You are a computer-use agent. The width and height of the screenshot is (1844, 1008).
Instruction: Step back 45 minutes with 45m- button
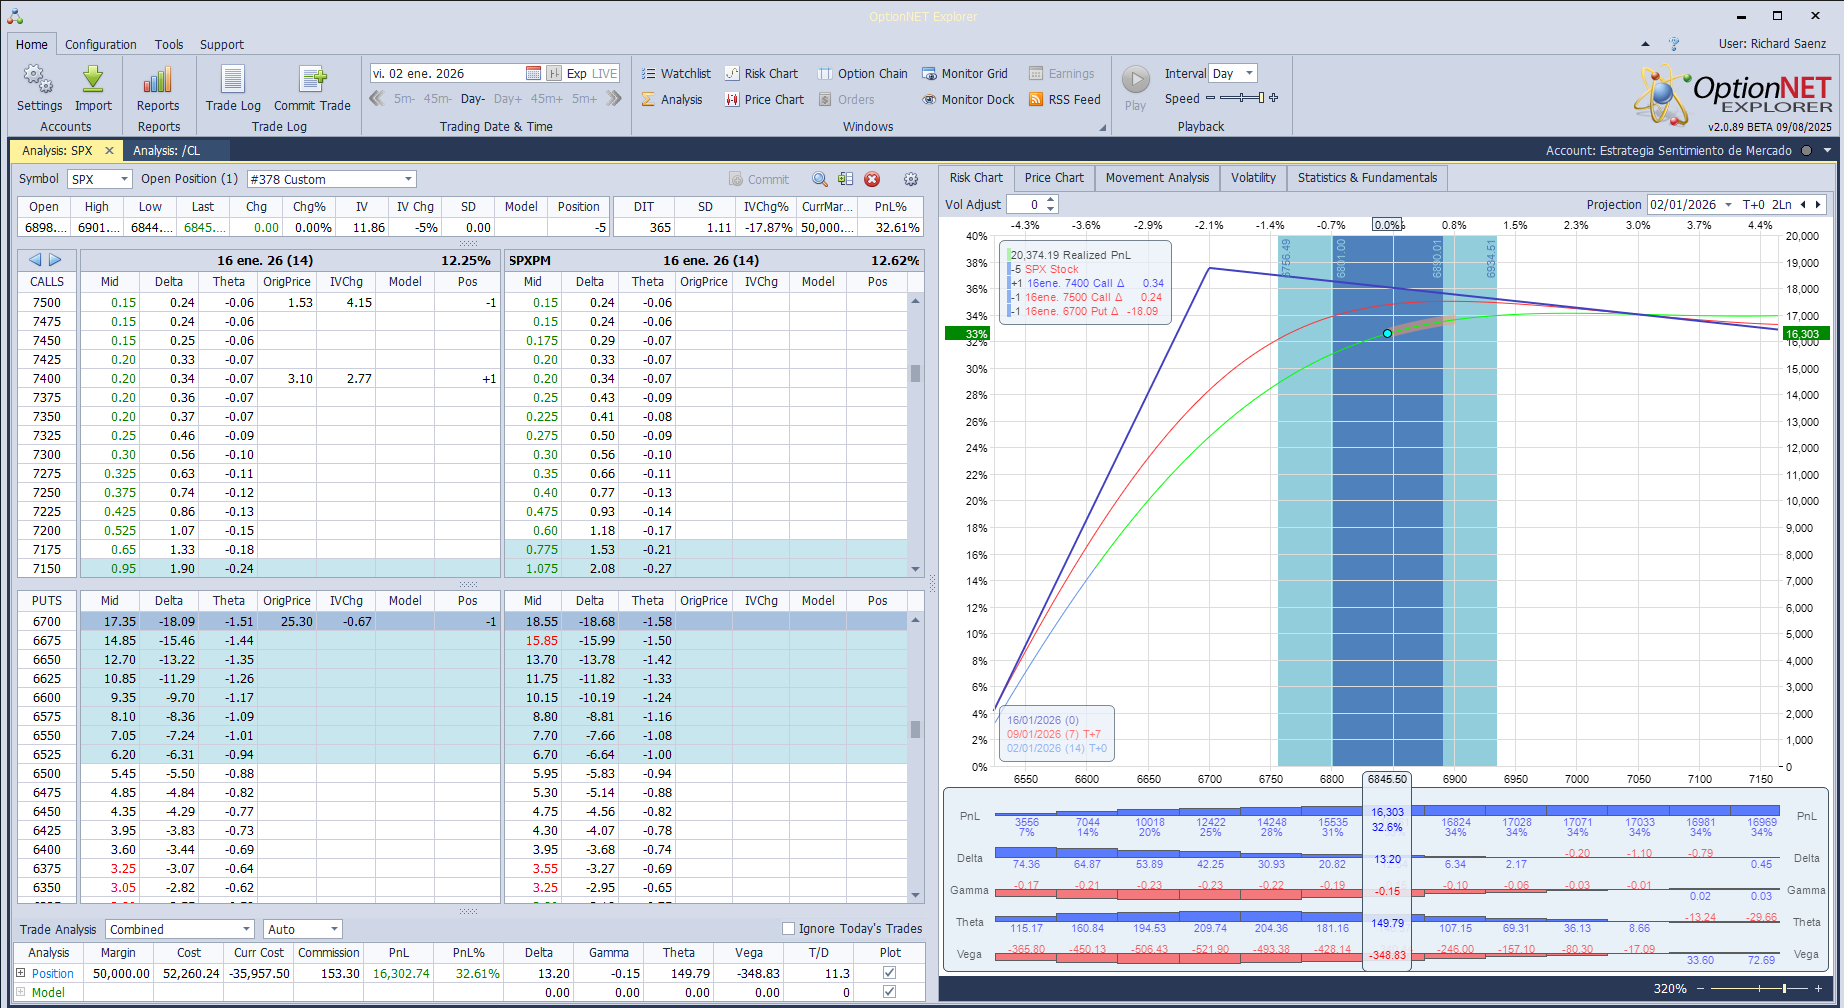pyautogui.click(x=437, y=99)
